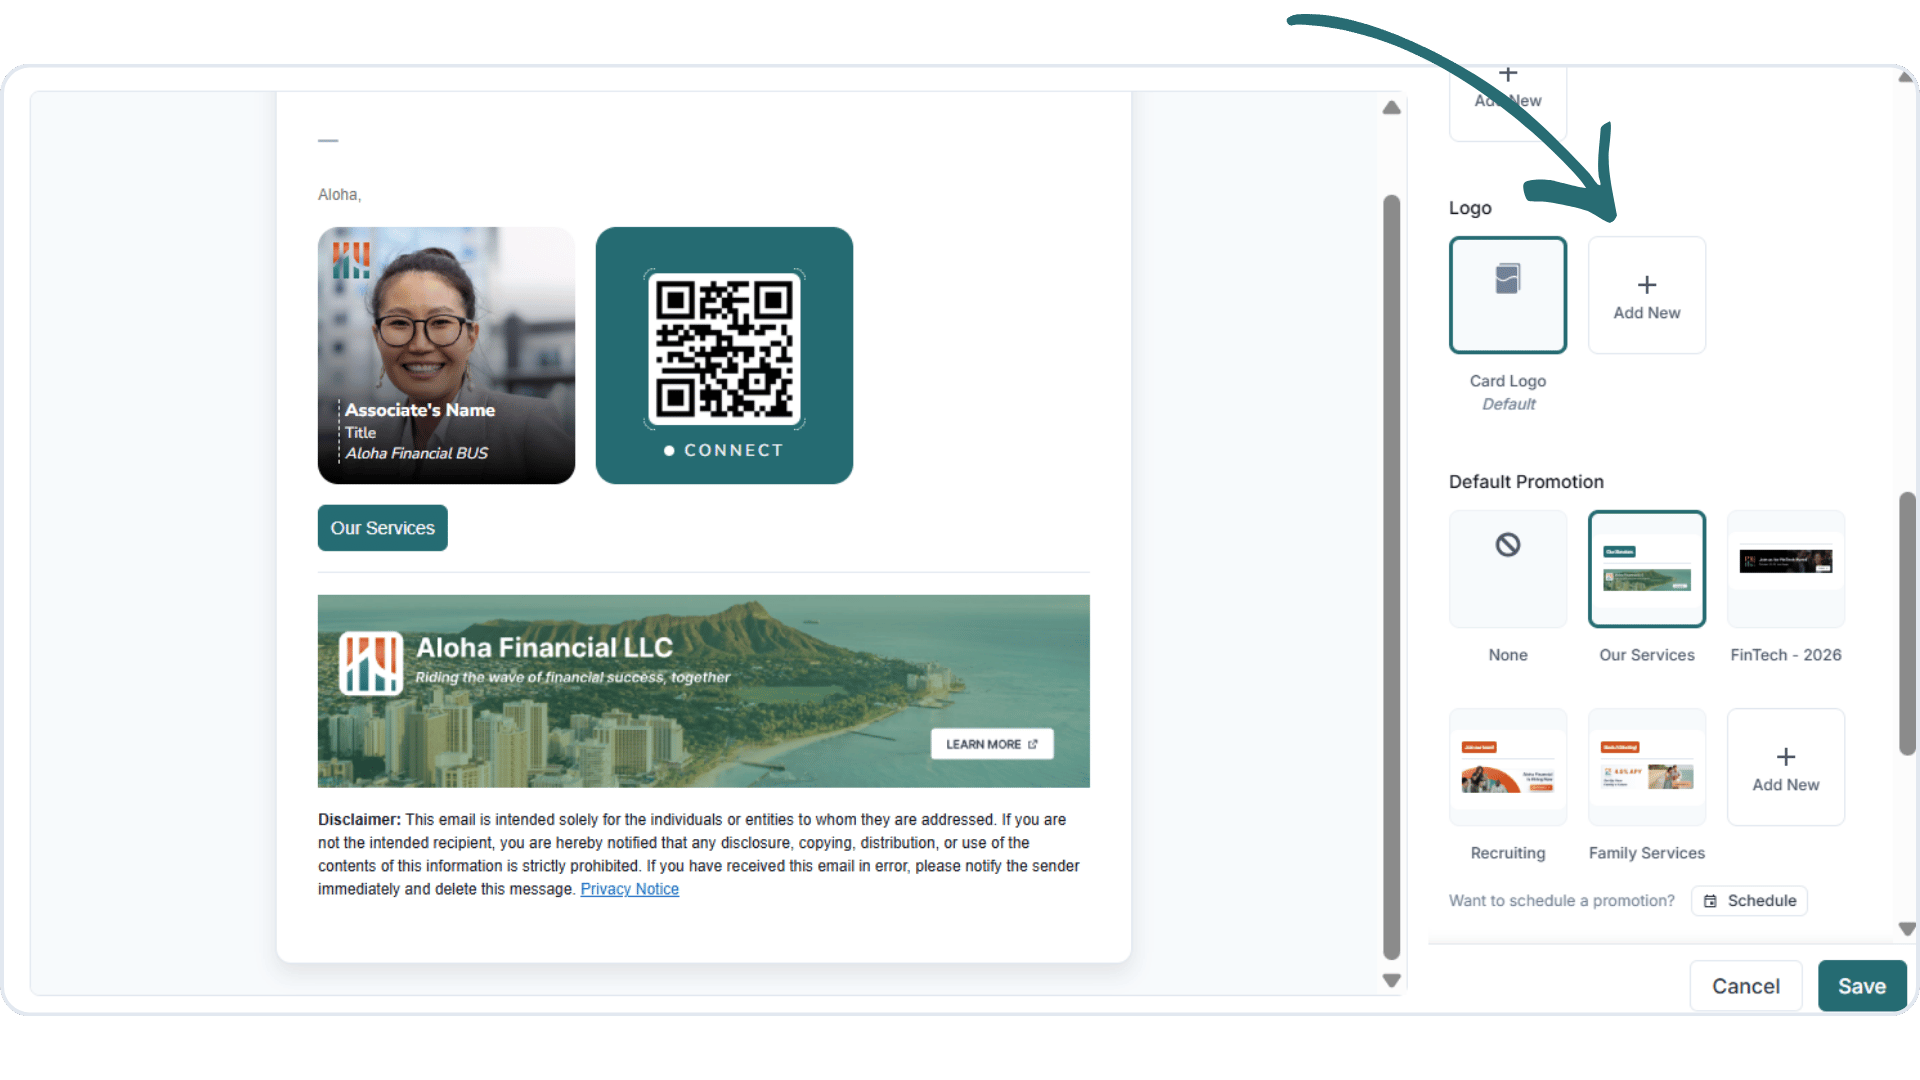1920x1080 pixels.
Task: Click the Aloha Financial LLC banner heading
Action: 544,648
